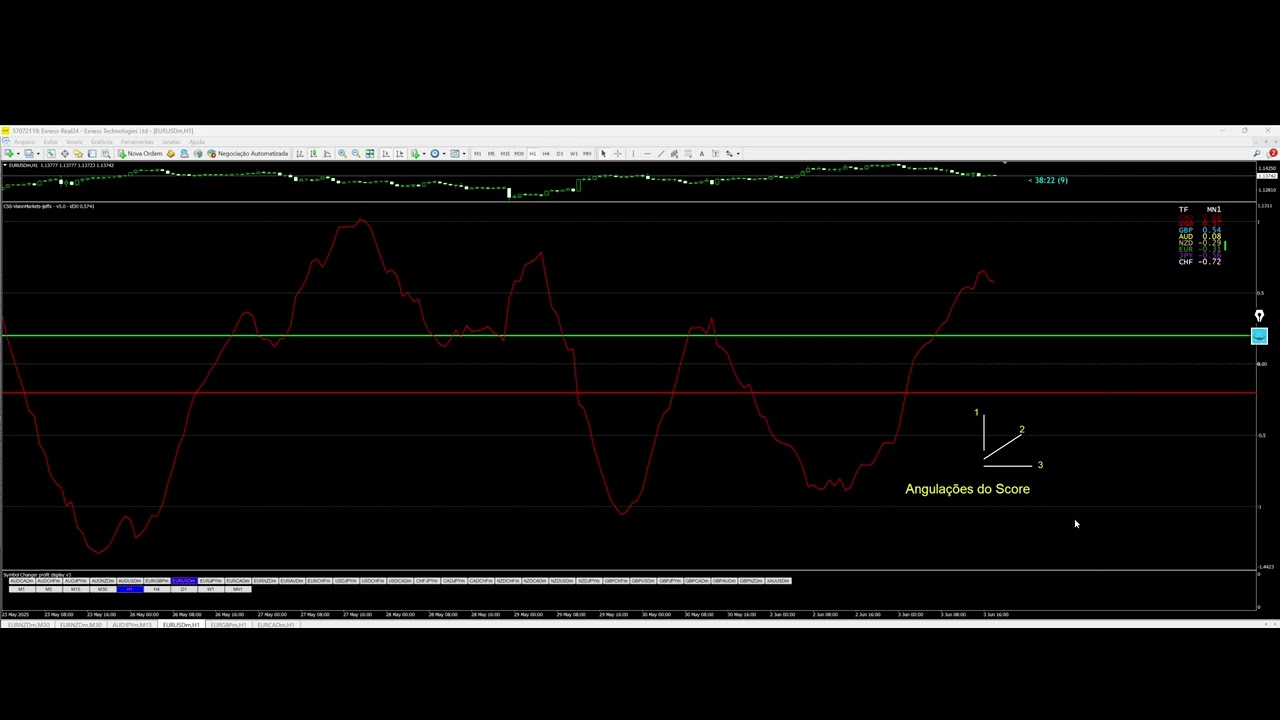Click the 'Angulações do Score' text label
1280x720 pixels.
coord(967,489)
